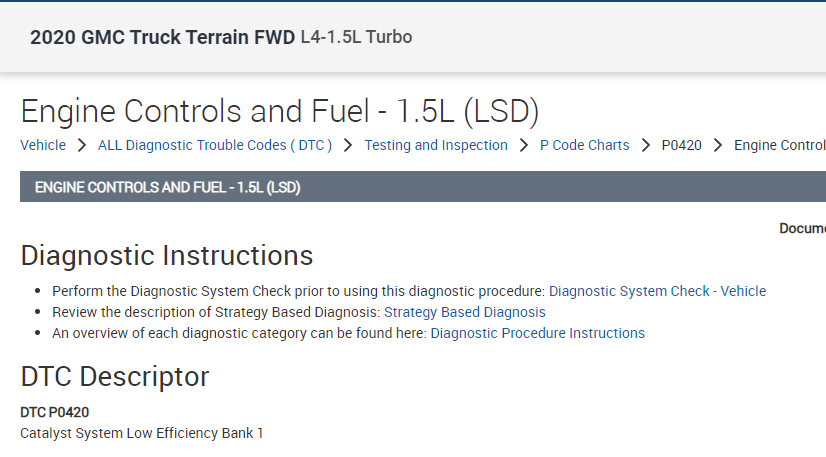The width and height of the screenshot is (826, 457).
Task: Click the chevron after Testing and Inspection
Action: [x=524, y=145]
